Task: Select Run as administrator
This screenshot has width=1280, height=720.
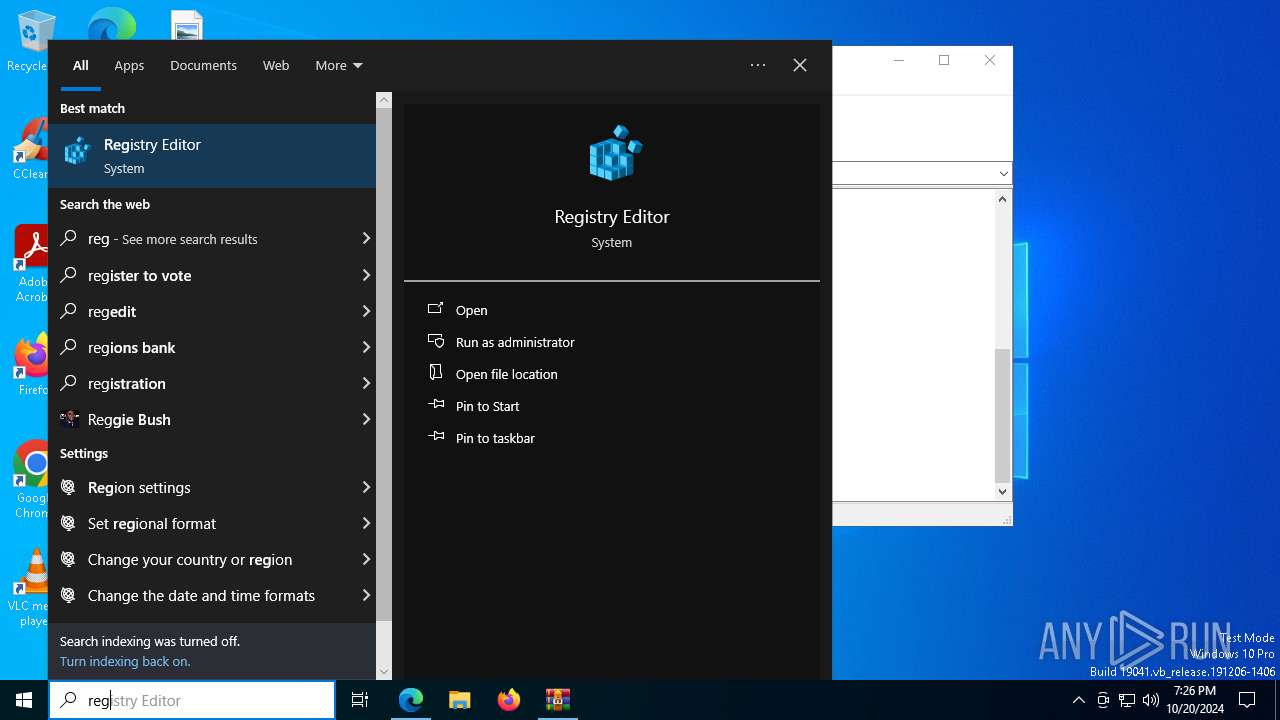Action: pyautogui.click(x=515, y=342)
